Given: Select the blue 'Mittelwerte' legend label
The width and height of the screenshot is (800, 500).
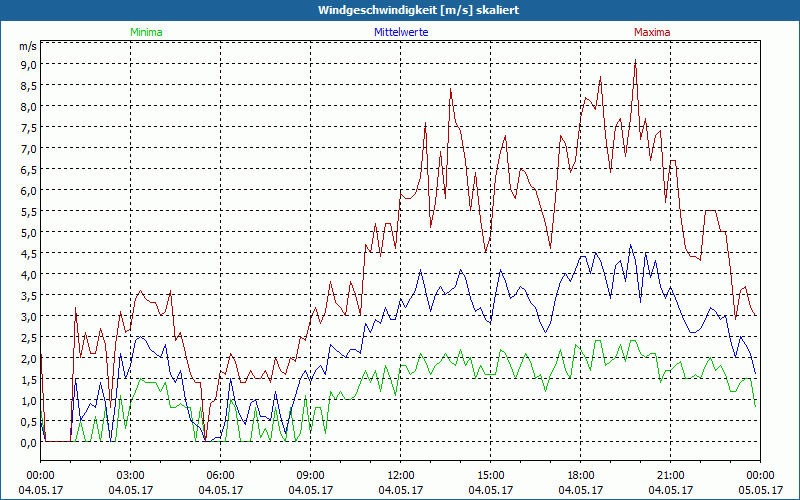Looking at the screenshot, I should point(401,32).
